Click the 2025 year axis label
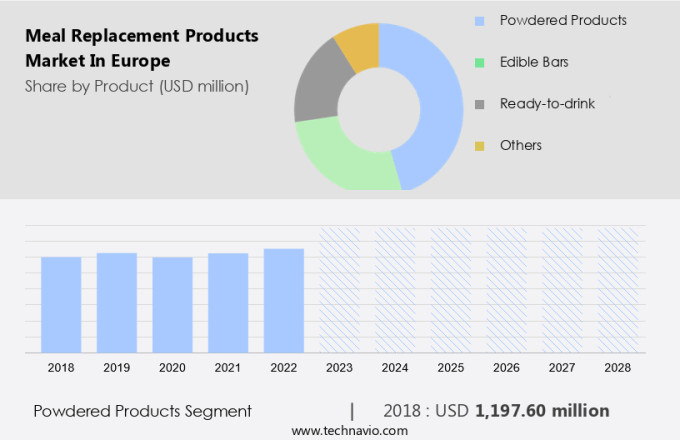The width and height of the screenshot is (680, 440). click(450, 368)
